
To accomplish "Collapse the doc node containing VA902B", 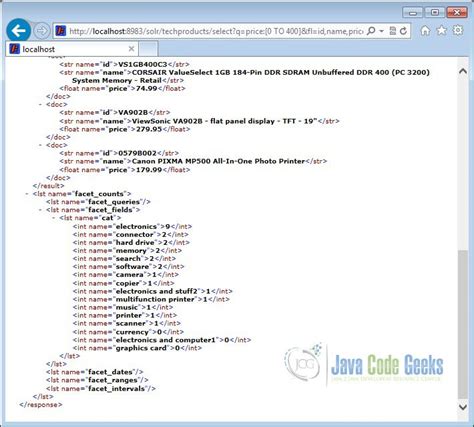I will pyautogui.click(x=41, y=105).
